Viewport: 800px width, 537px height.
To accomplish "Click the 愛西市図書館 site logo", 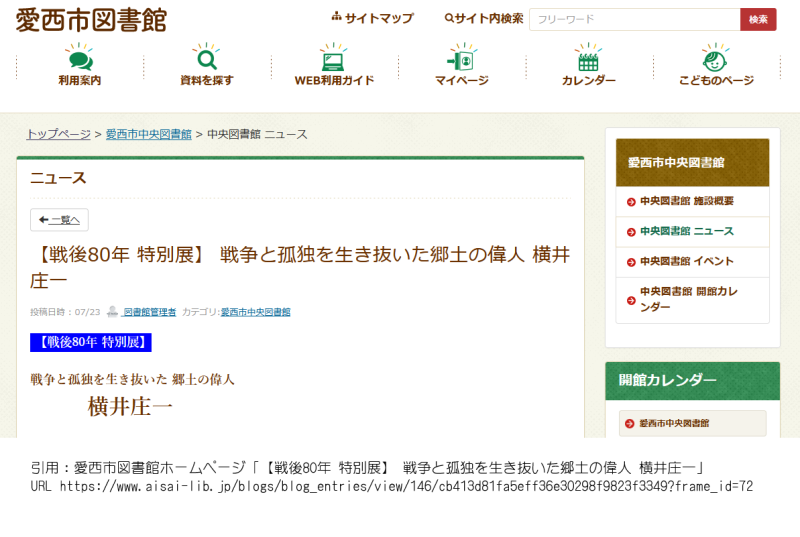I will (x=91, y=20).
